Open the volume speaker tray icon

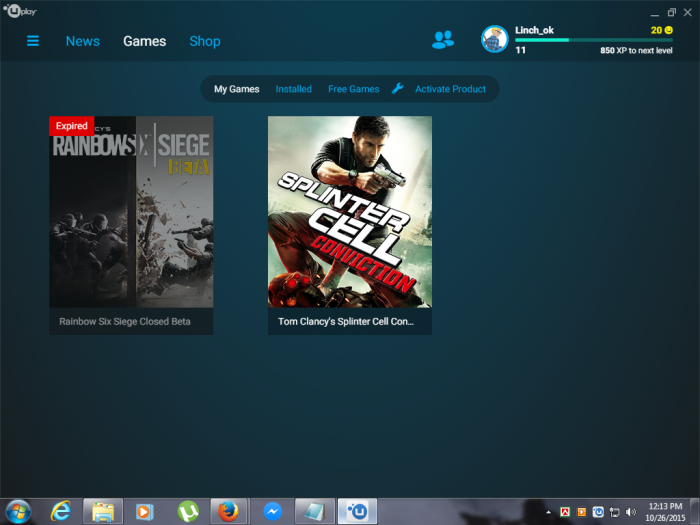click(630, 512)
